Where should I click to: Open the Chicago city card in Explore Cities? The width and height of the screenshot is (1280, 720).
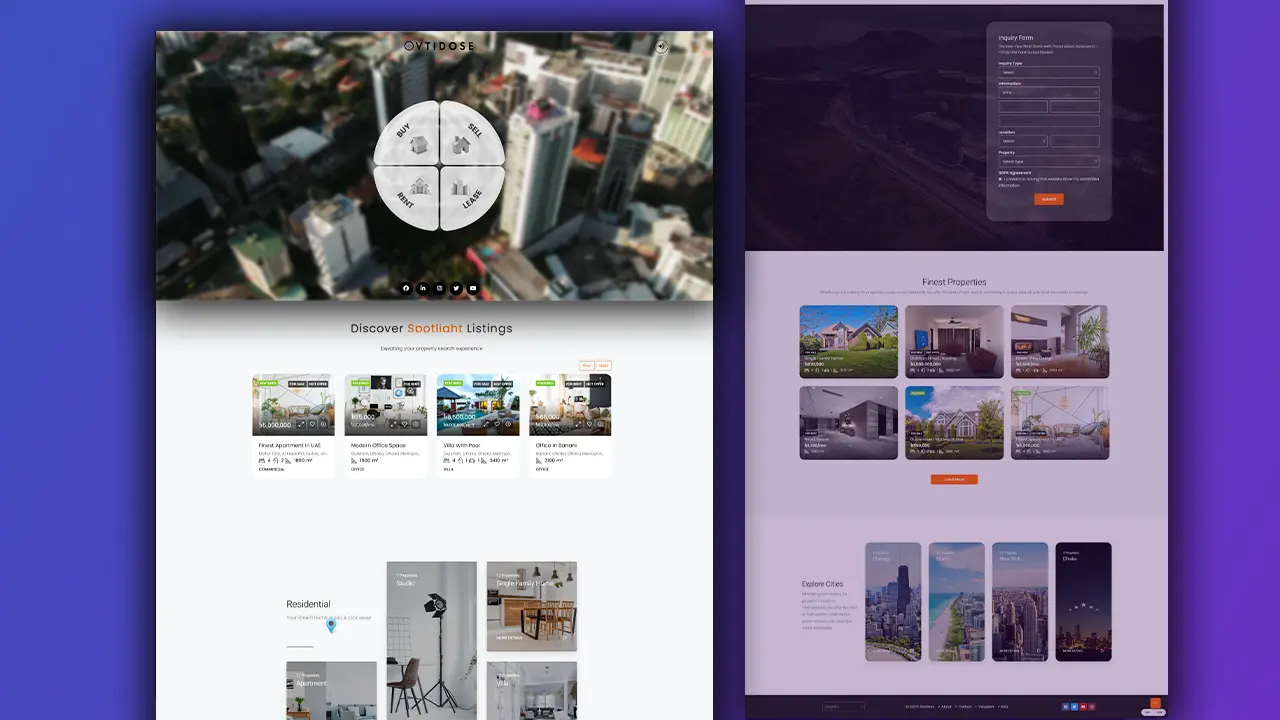pyautogui.click(x=892, y=602)
